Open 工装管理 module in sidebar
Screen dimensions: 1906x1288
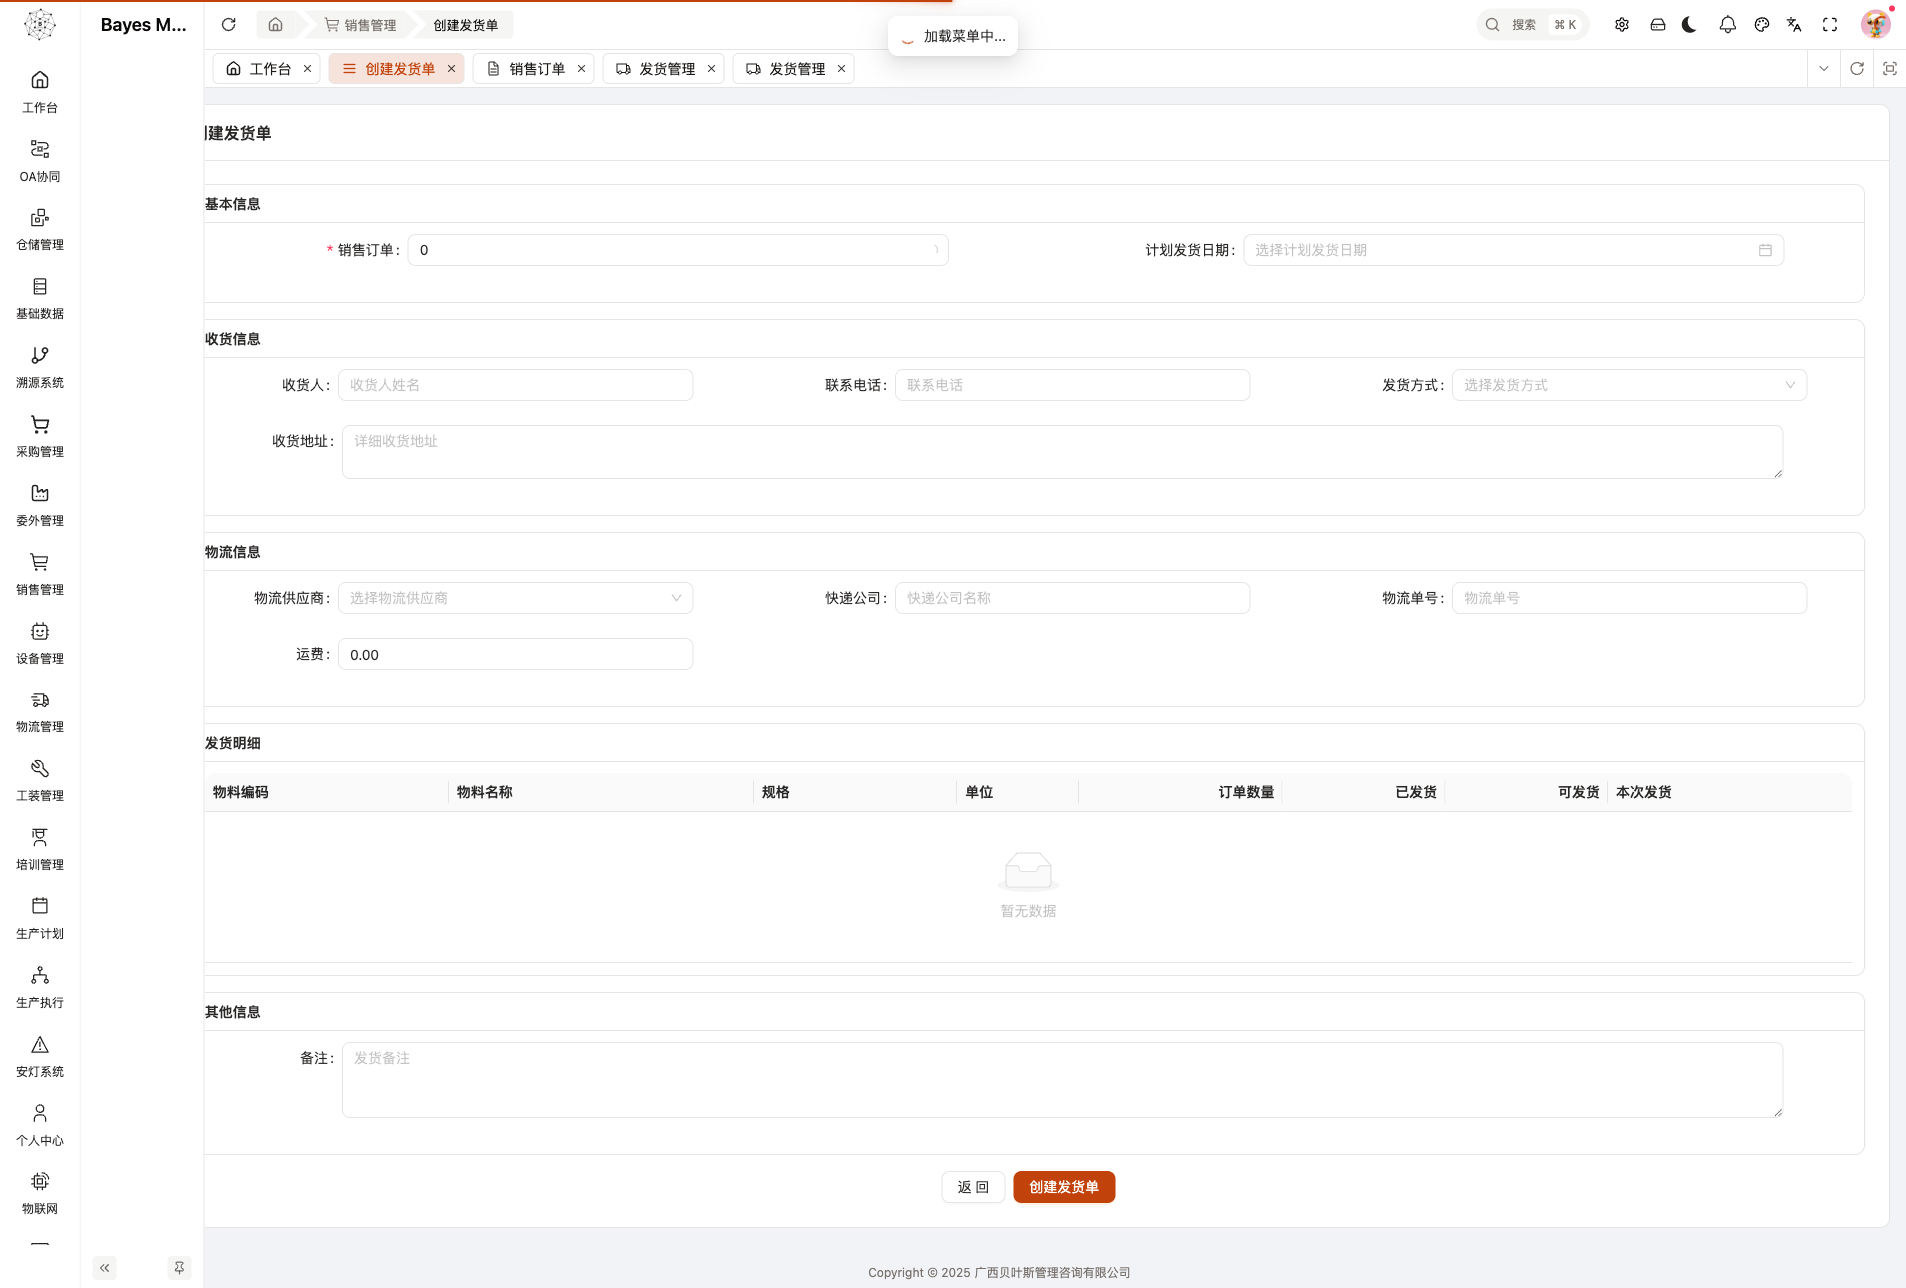tap(40, 780)
